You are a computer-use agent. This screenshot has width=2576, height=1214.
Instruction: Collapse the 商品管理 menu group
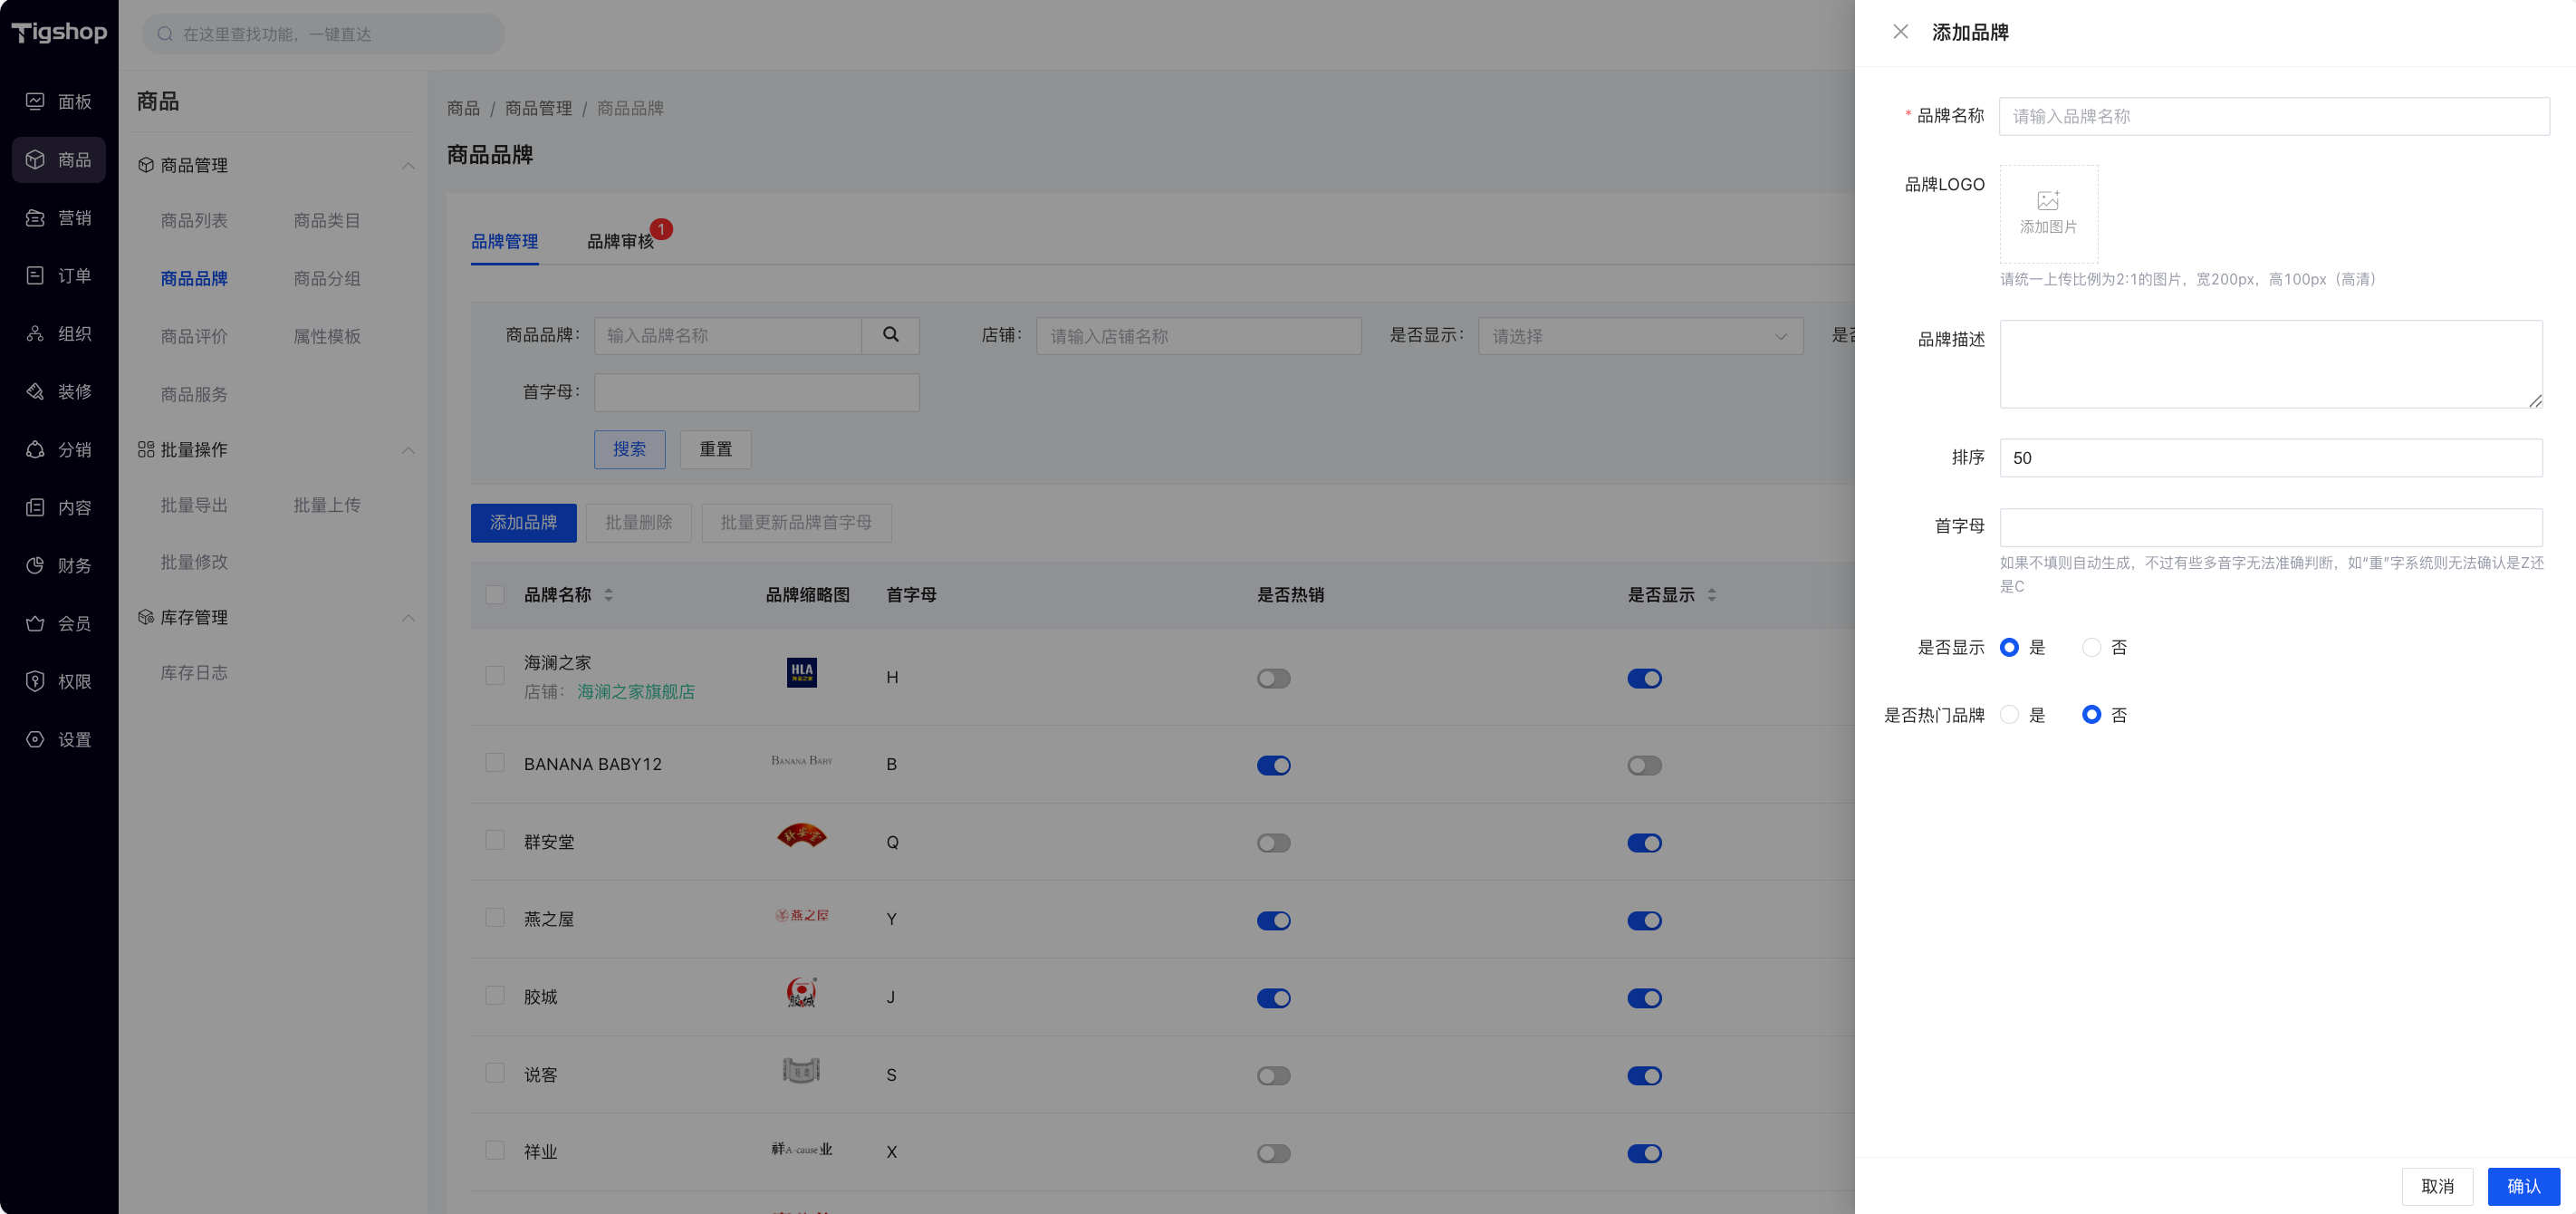point(408,165)
